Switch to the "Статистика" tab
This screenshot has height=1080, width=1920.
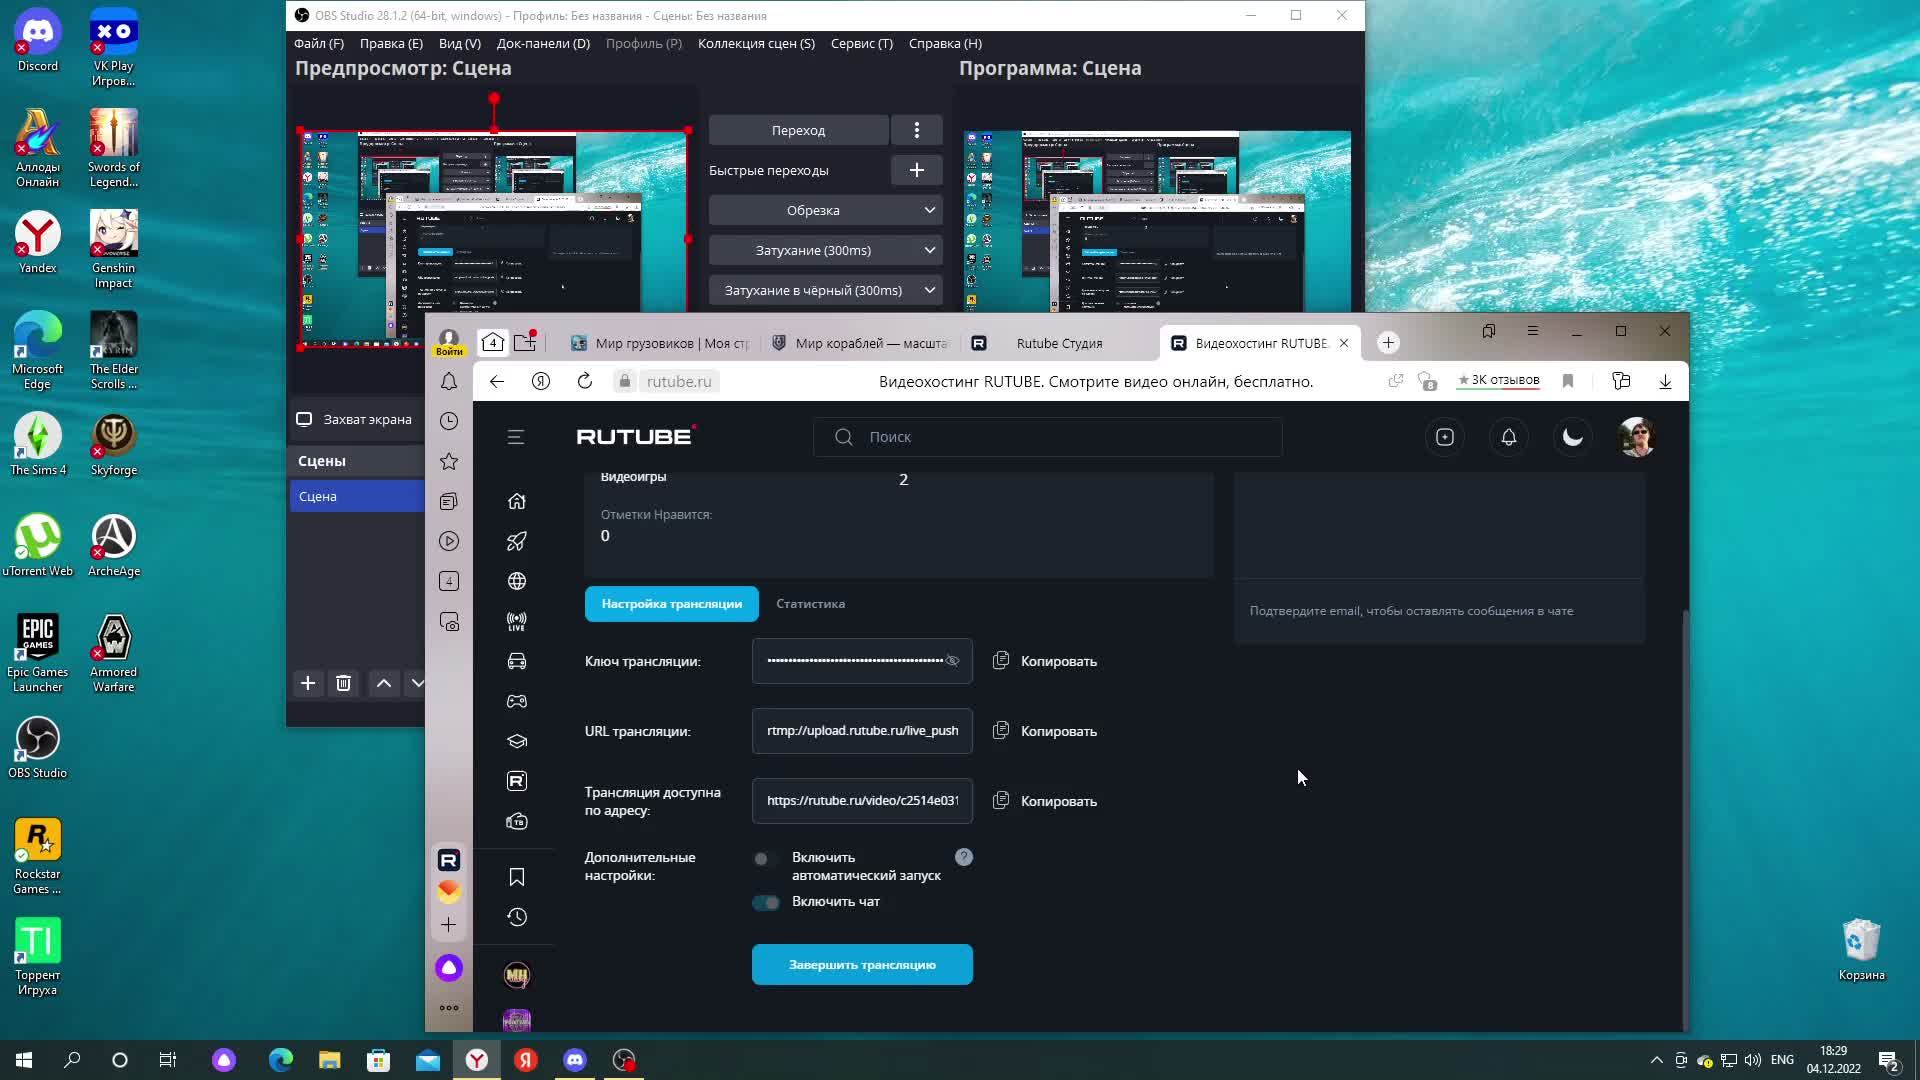[810, 604]
